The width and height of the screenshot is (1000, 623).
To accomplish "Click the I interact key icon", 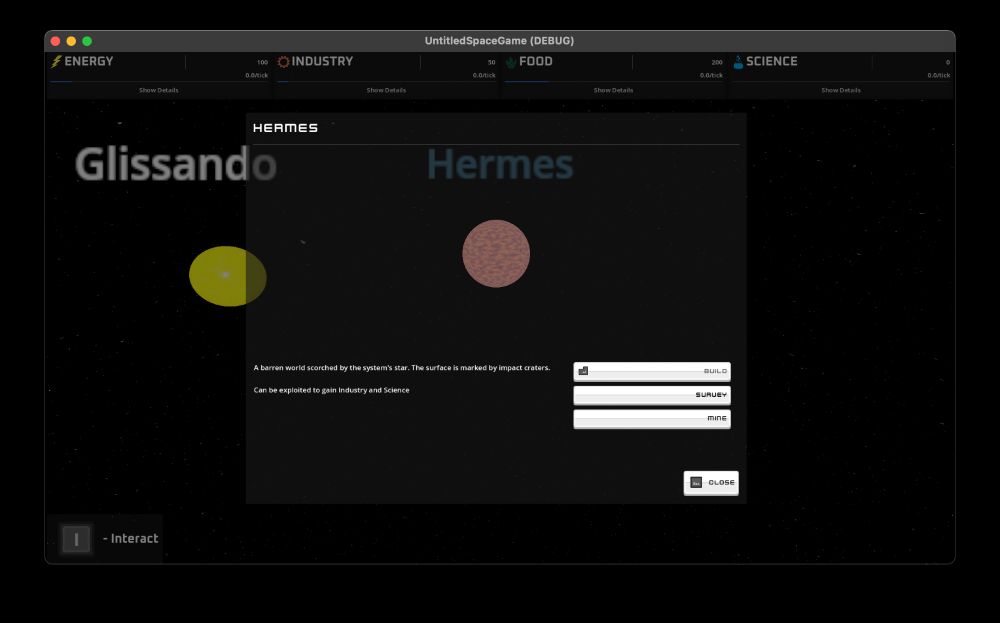I will (x=76, y=538).
